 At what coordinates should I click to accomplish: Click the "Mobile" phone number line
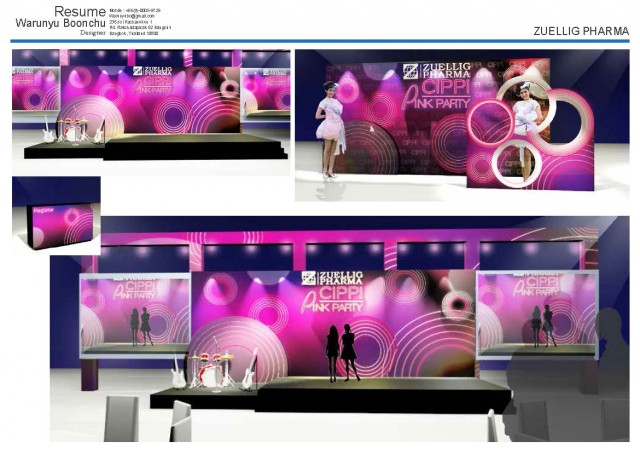point(135,11)
